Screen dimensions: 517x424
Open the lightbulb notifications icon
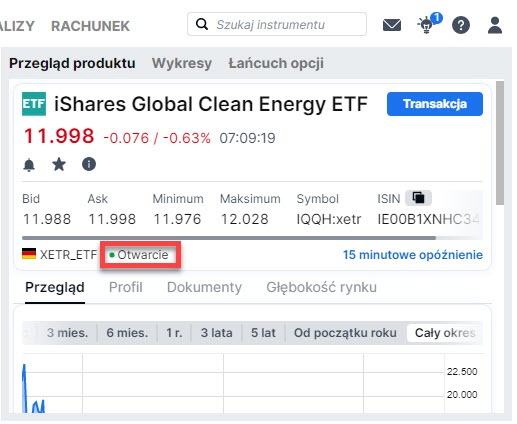pyautogui.click(x=428, y=24)
